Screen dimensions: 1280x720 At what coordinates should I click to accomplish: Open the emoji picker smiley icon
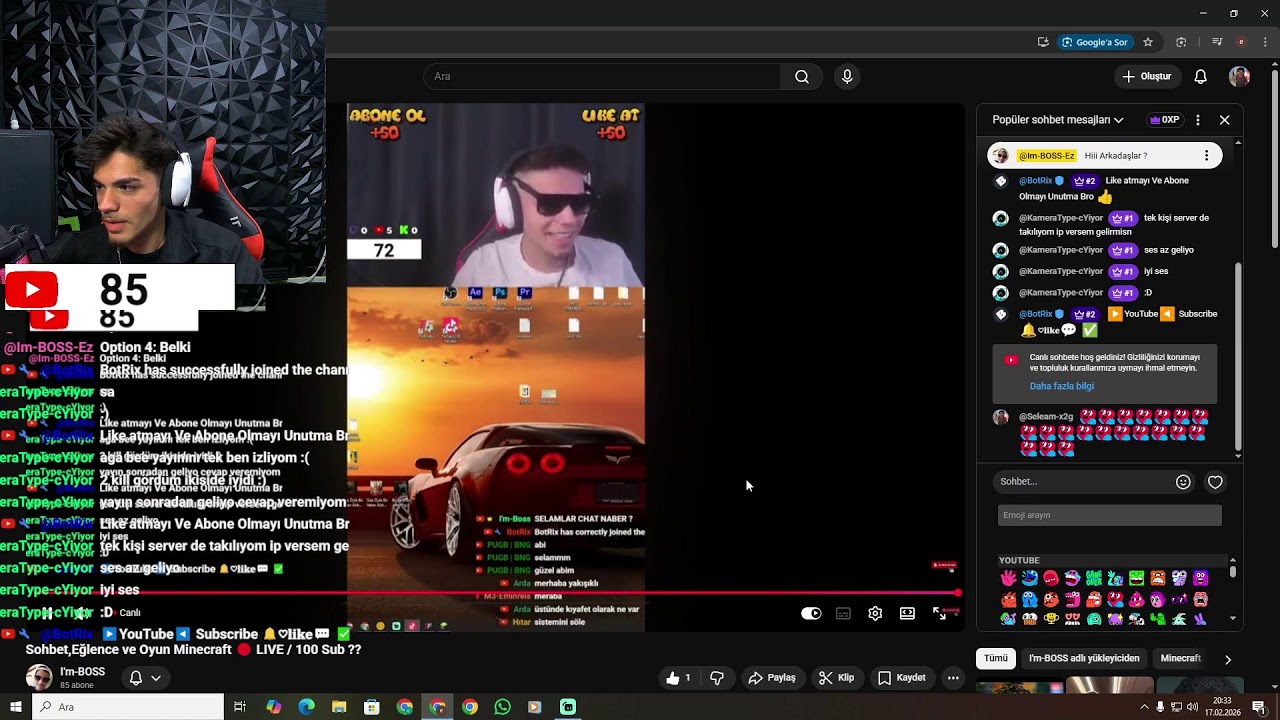[1183, 482]
